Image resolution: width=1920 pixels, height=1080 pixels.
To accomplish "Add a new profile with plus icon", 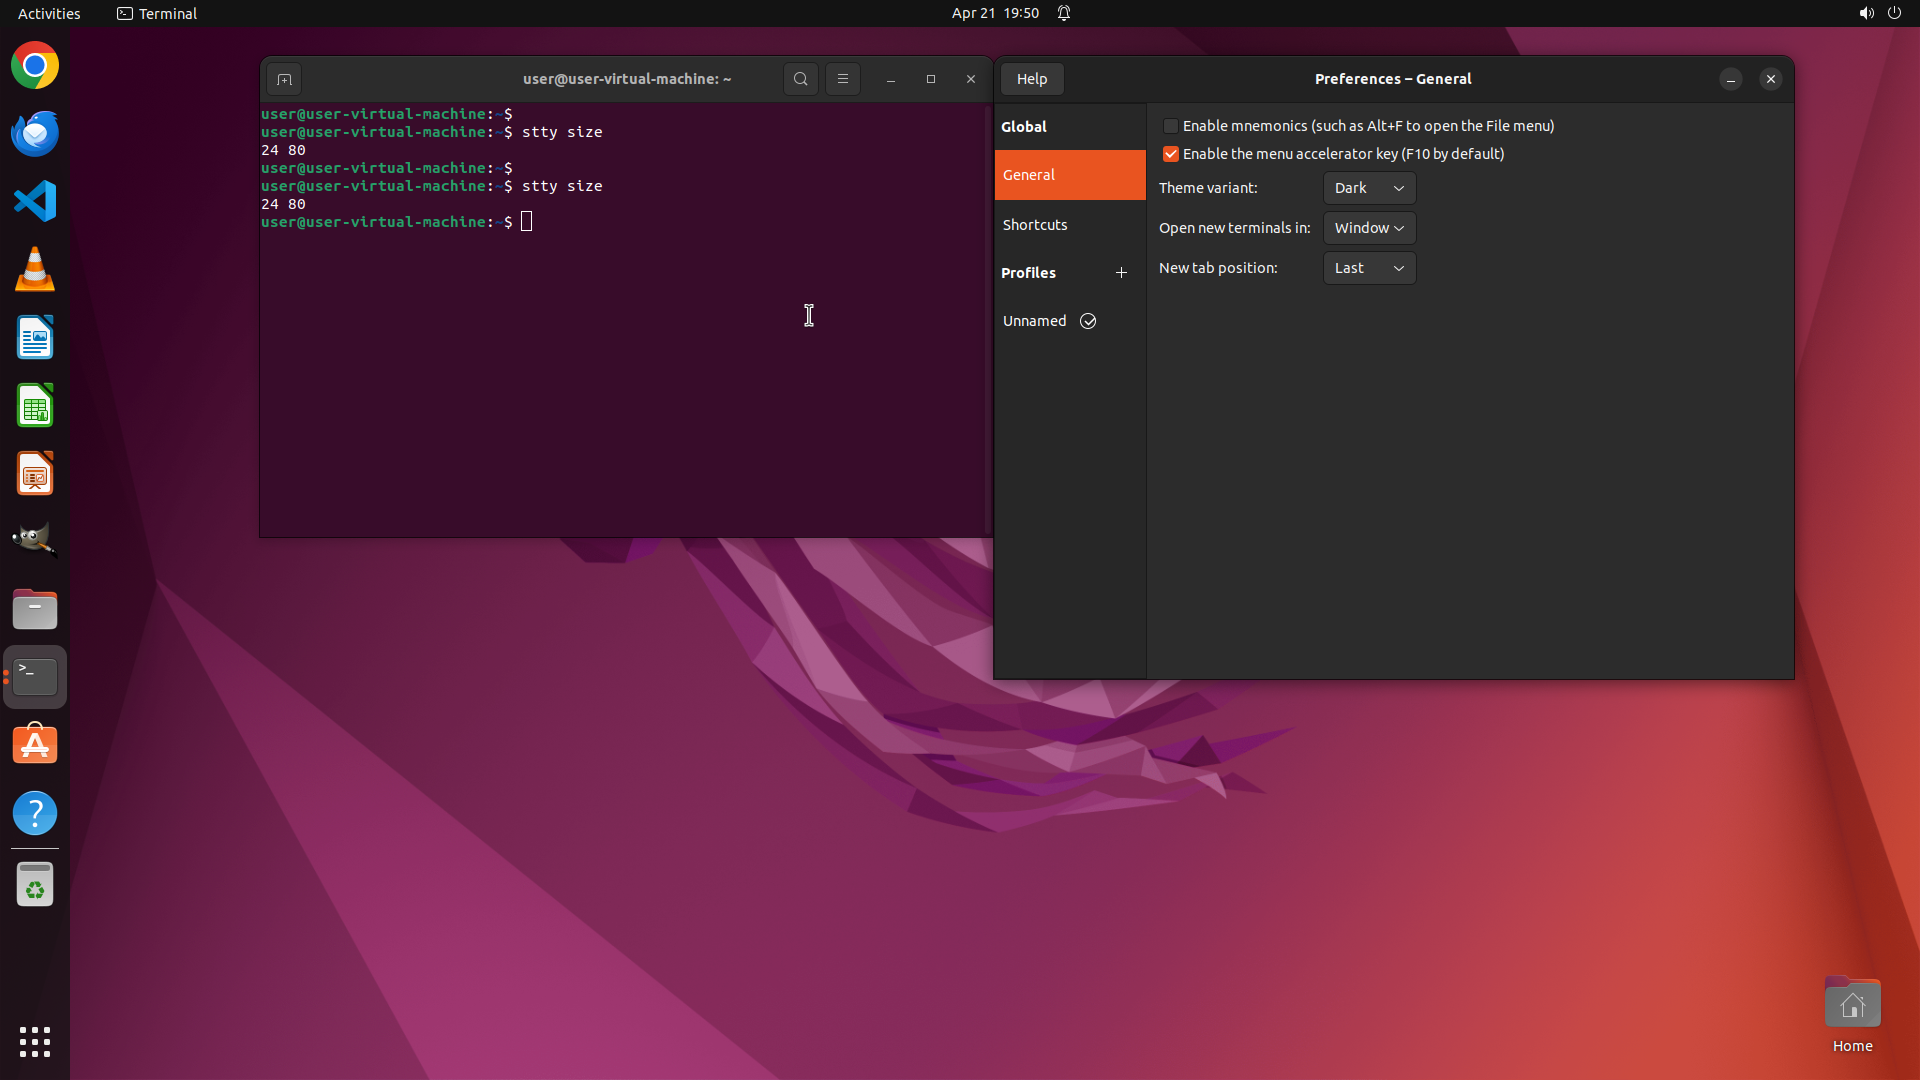I will [1121, 273].
